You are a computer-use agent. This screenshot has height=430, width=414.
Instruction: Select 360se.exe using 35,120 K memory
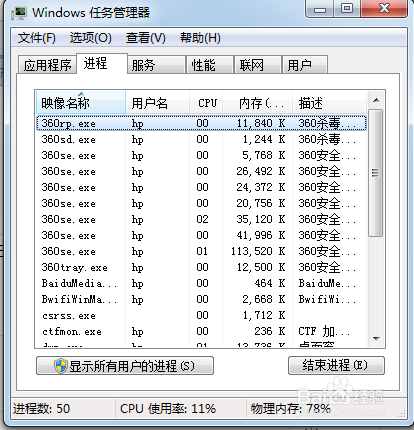click(x=201, y=219)
